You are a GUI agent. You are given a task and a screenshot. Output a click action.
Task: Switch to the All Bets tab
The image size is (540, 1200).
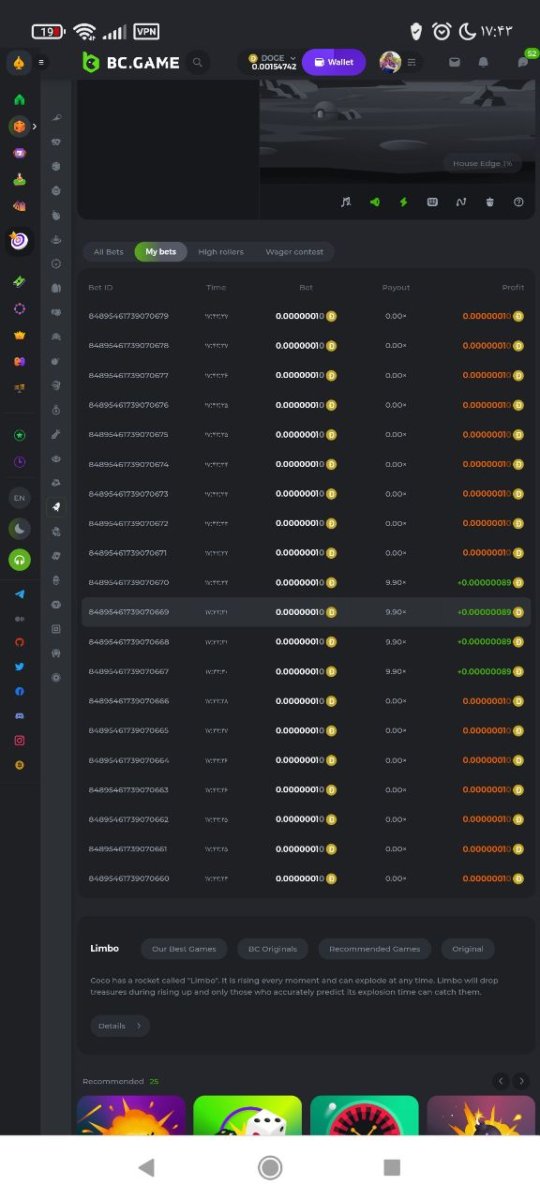pos(109,252)
